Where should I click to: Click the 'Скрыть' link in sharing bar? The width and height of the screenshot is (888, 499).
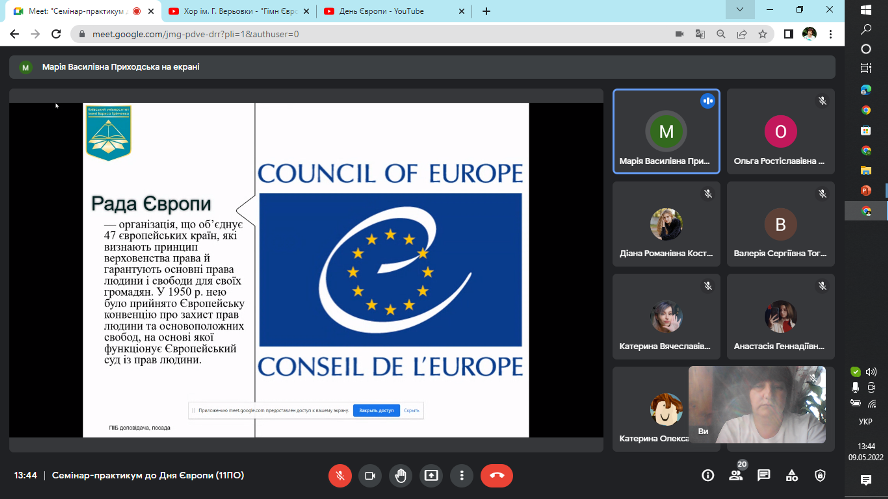pyautogui.click(x=412, y=410)
